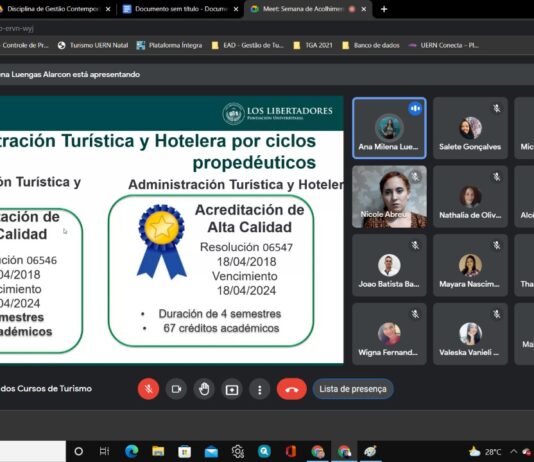534x462 pixels.
Task: Select Wigna Fernand... participant tile
Action: pyautogui.click(x=389, y=334)
